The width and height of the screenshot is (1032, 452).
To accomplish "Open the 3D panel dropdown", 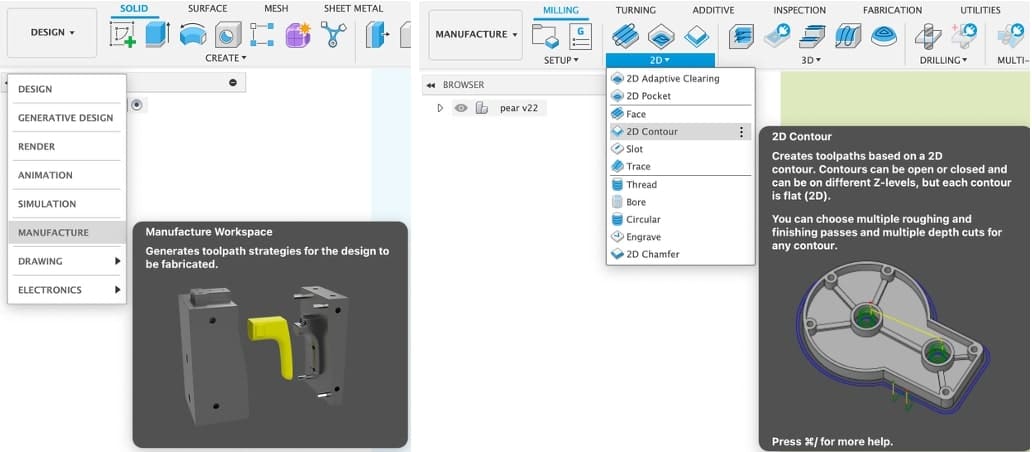I will tap(812, 60).
